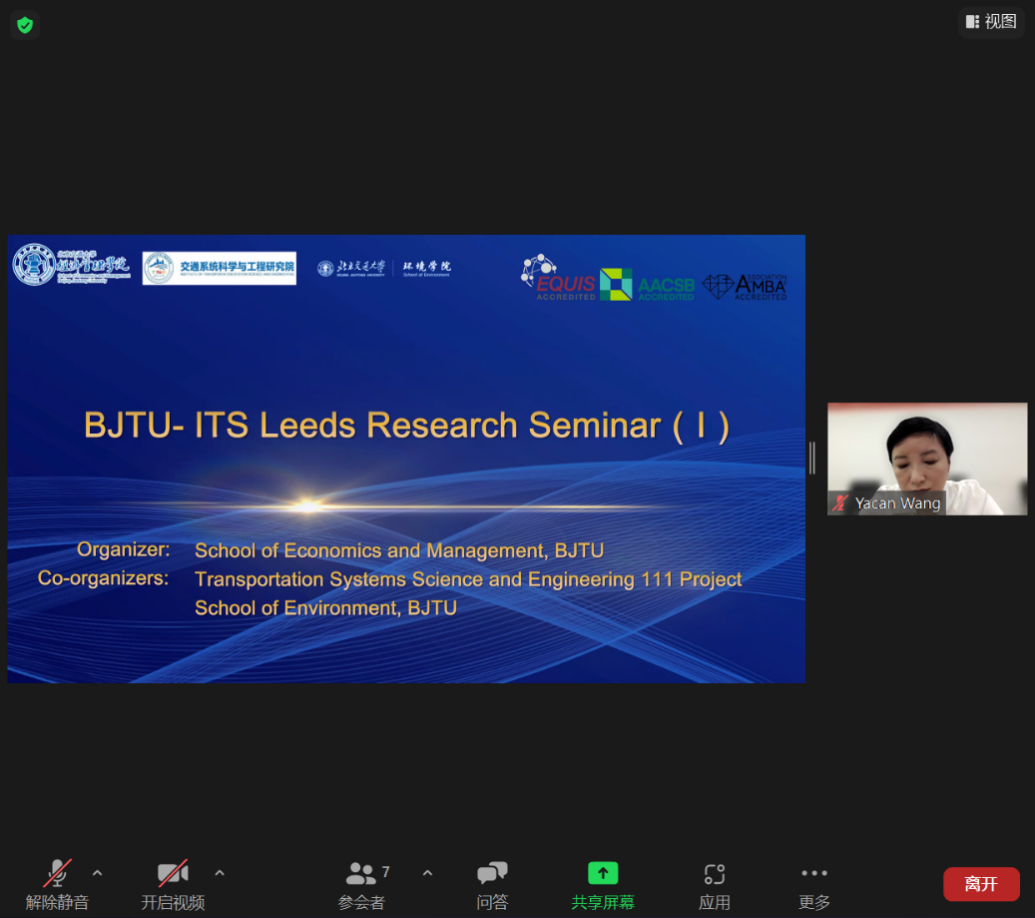
Task: Click the muted microphone icon beside Yacan Wang
Action: pos(840,504)
